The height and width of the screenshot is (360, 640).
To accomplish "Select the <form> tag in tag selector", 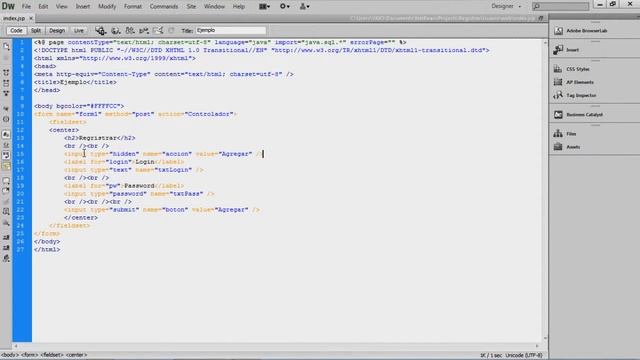I will pyautogui.click(x=29, y=355).
